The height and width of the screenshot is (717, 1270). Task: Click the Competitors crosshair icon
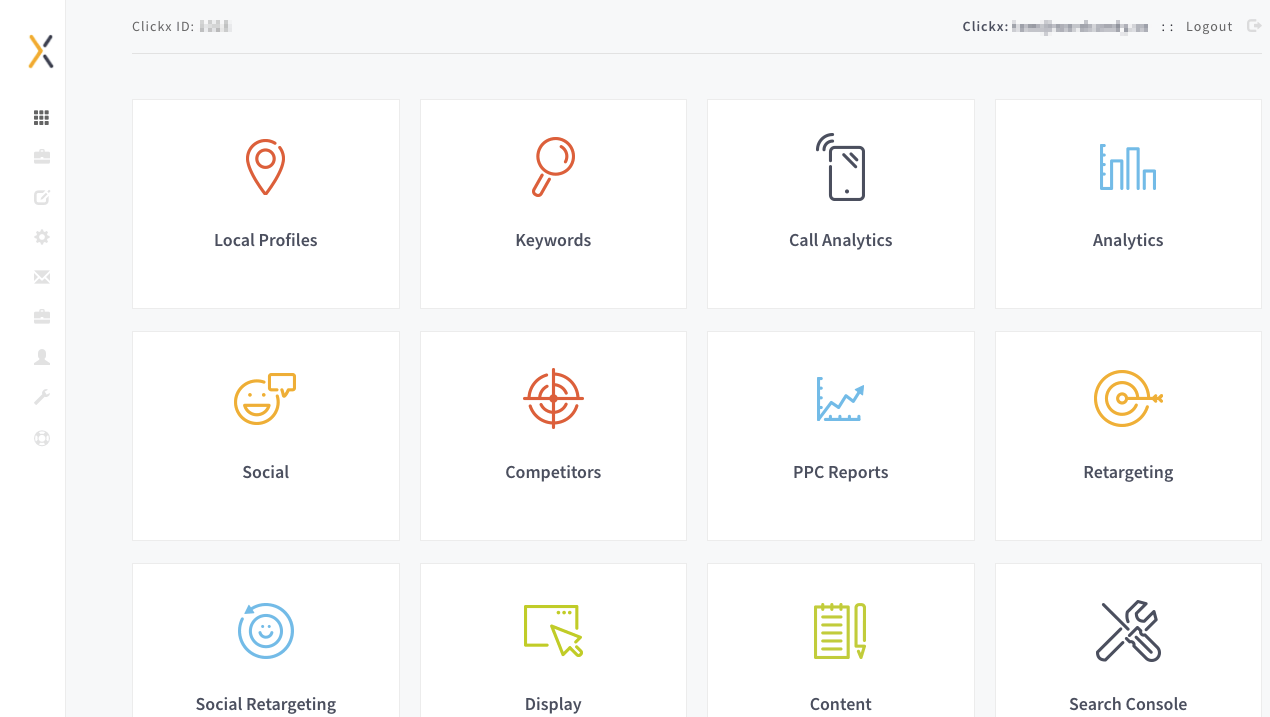point(553,398)
